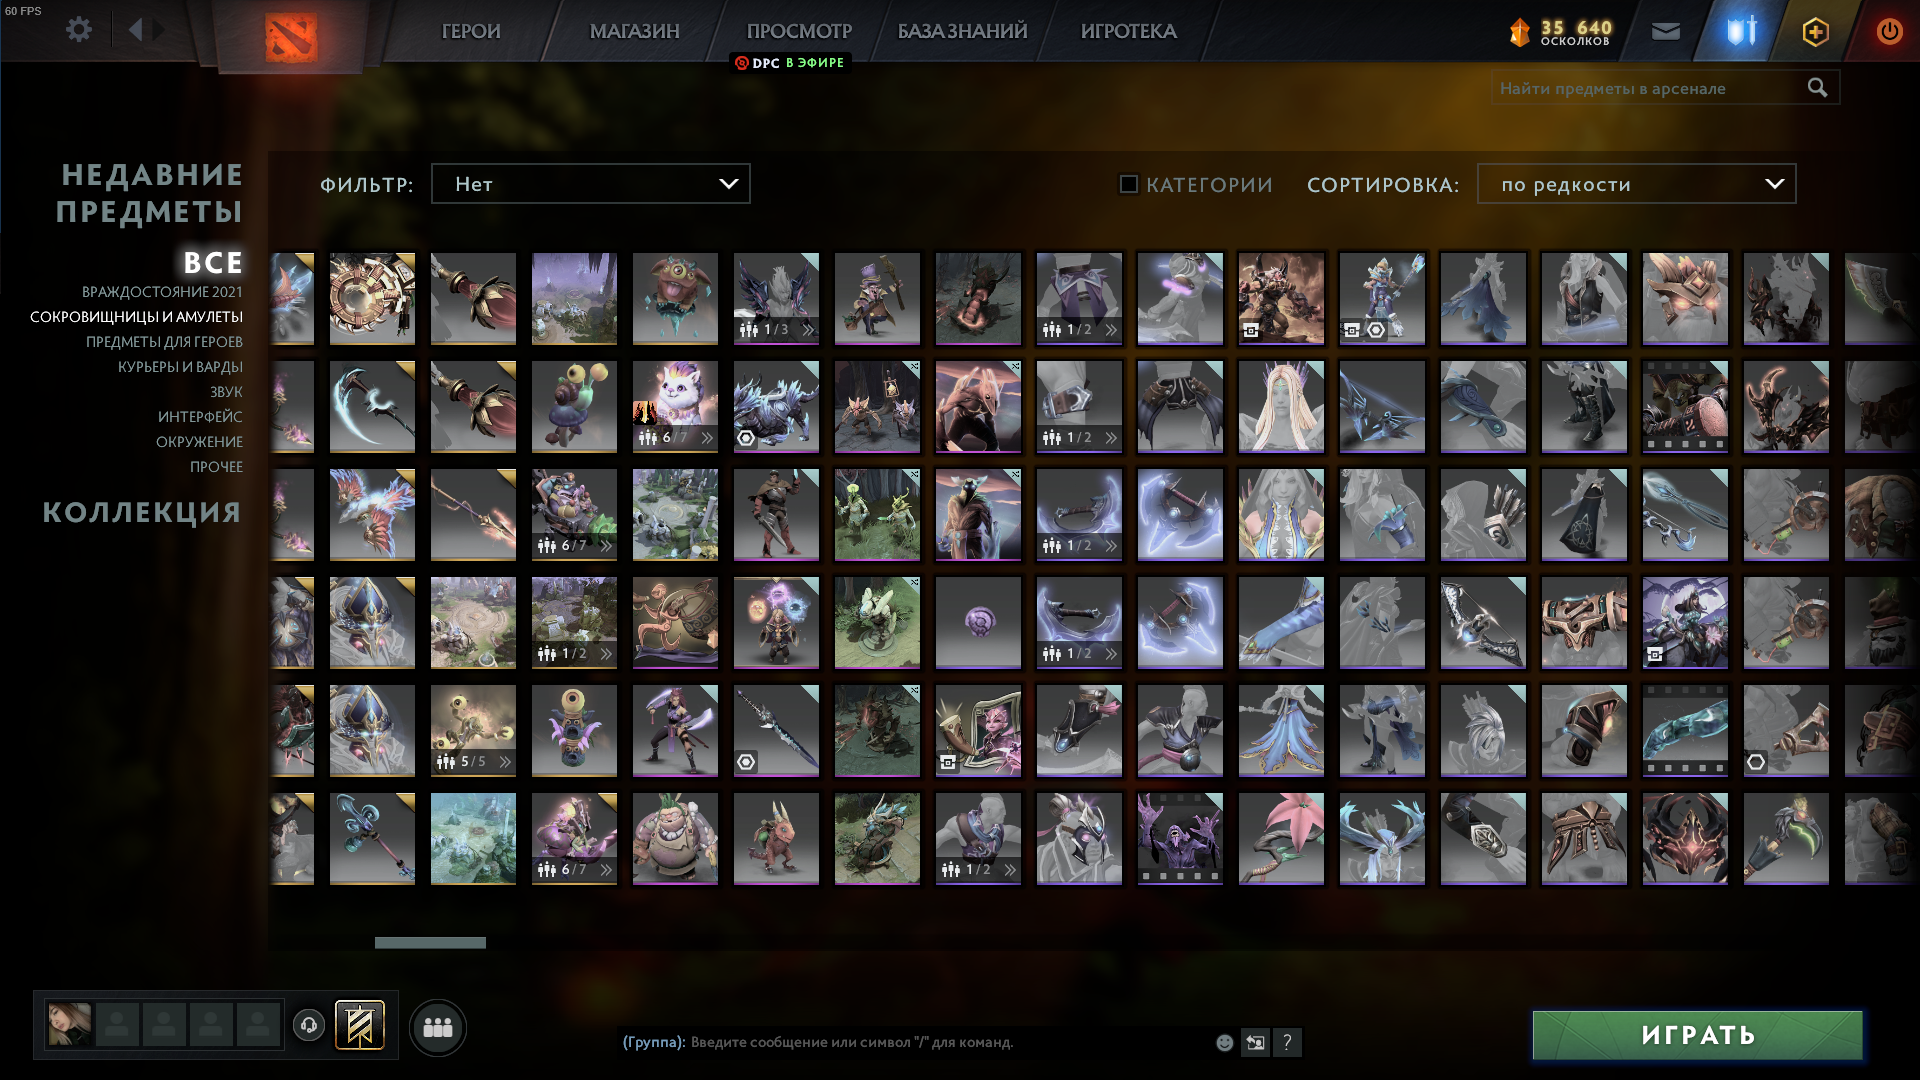Open the Герои menu tab
Image resolution: width=1920 pixels, height=1080 pixels.
(471, 31)
